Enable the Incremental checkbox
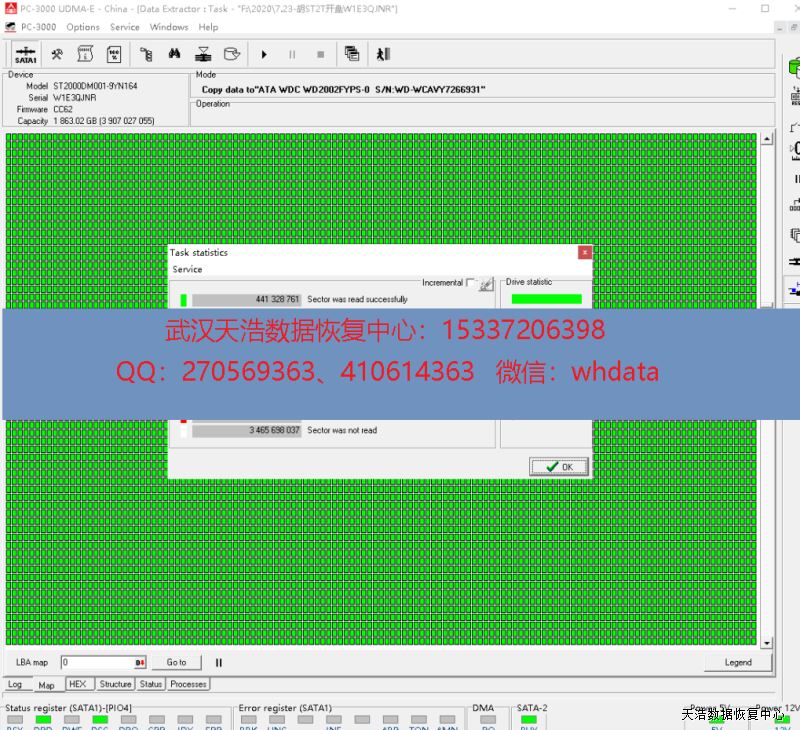800x730 pixels. click(x=471, y=283)
